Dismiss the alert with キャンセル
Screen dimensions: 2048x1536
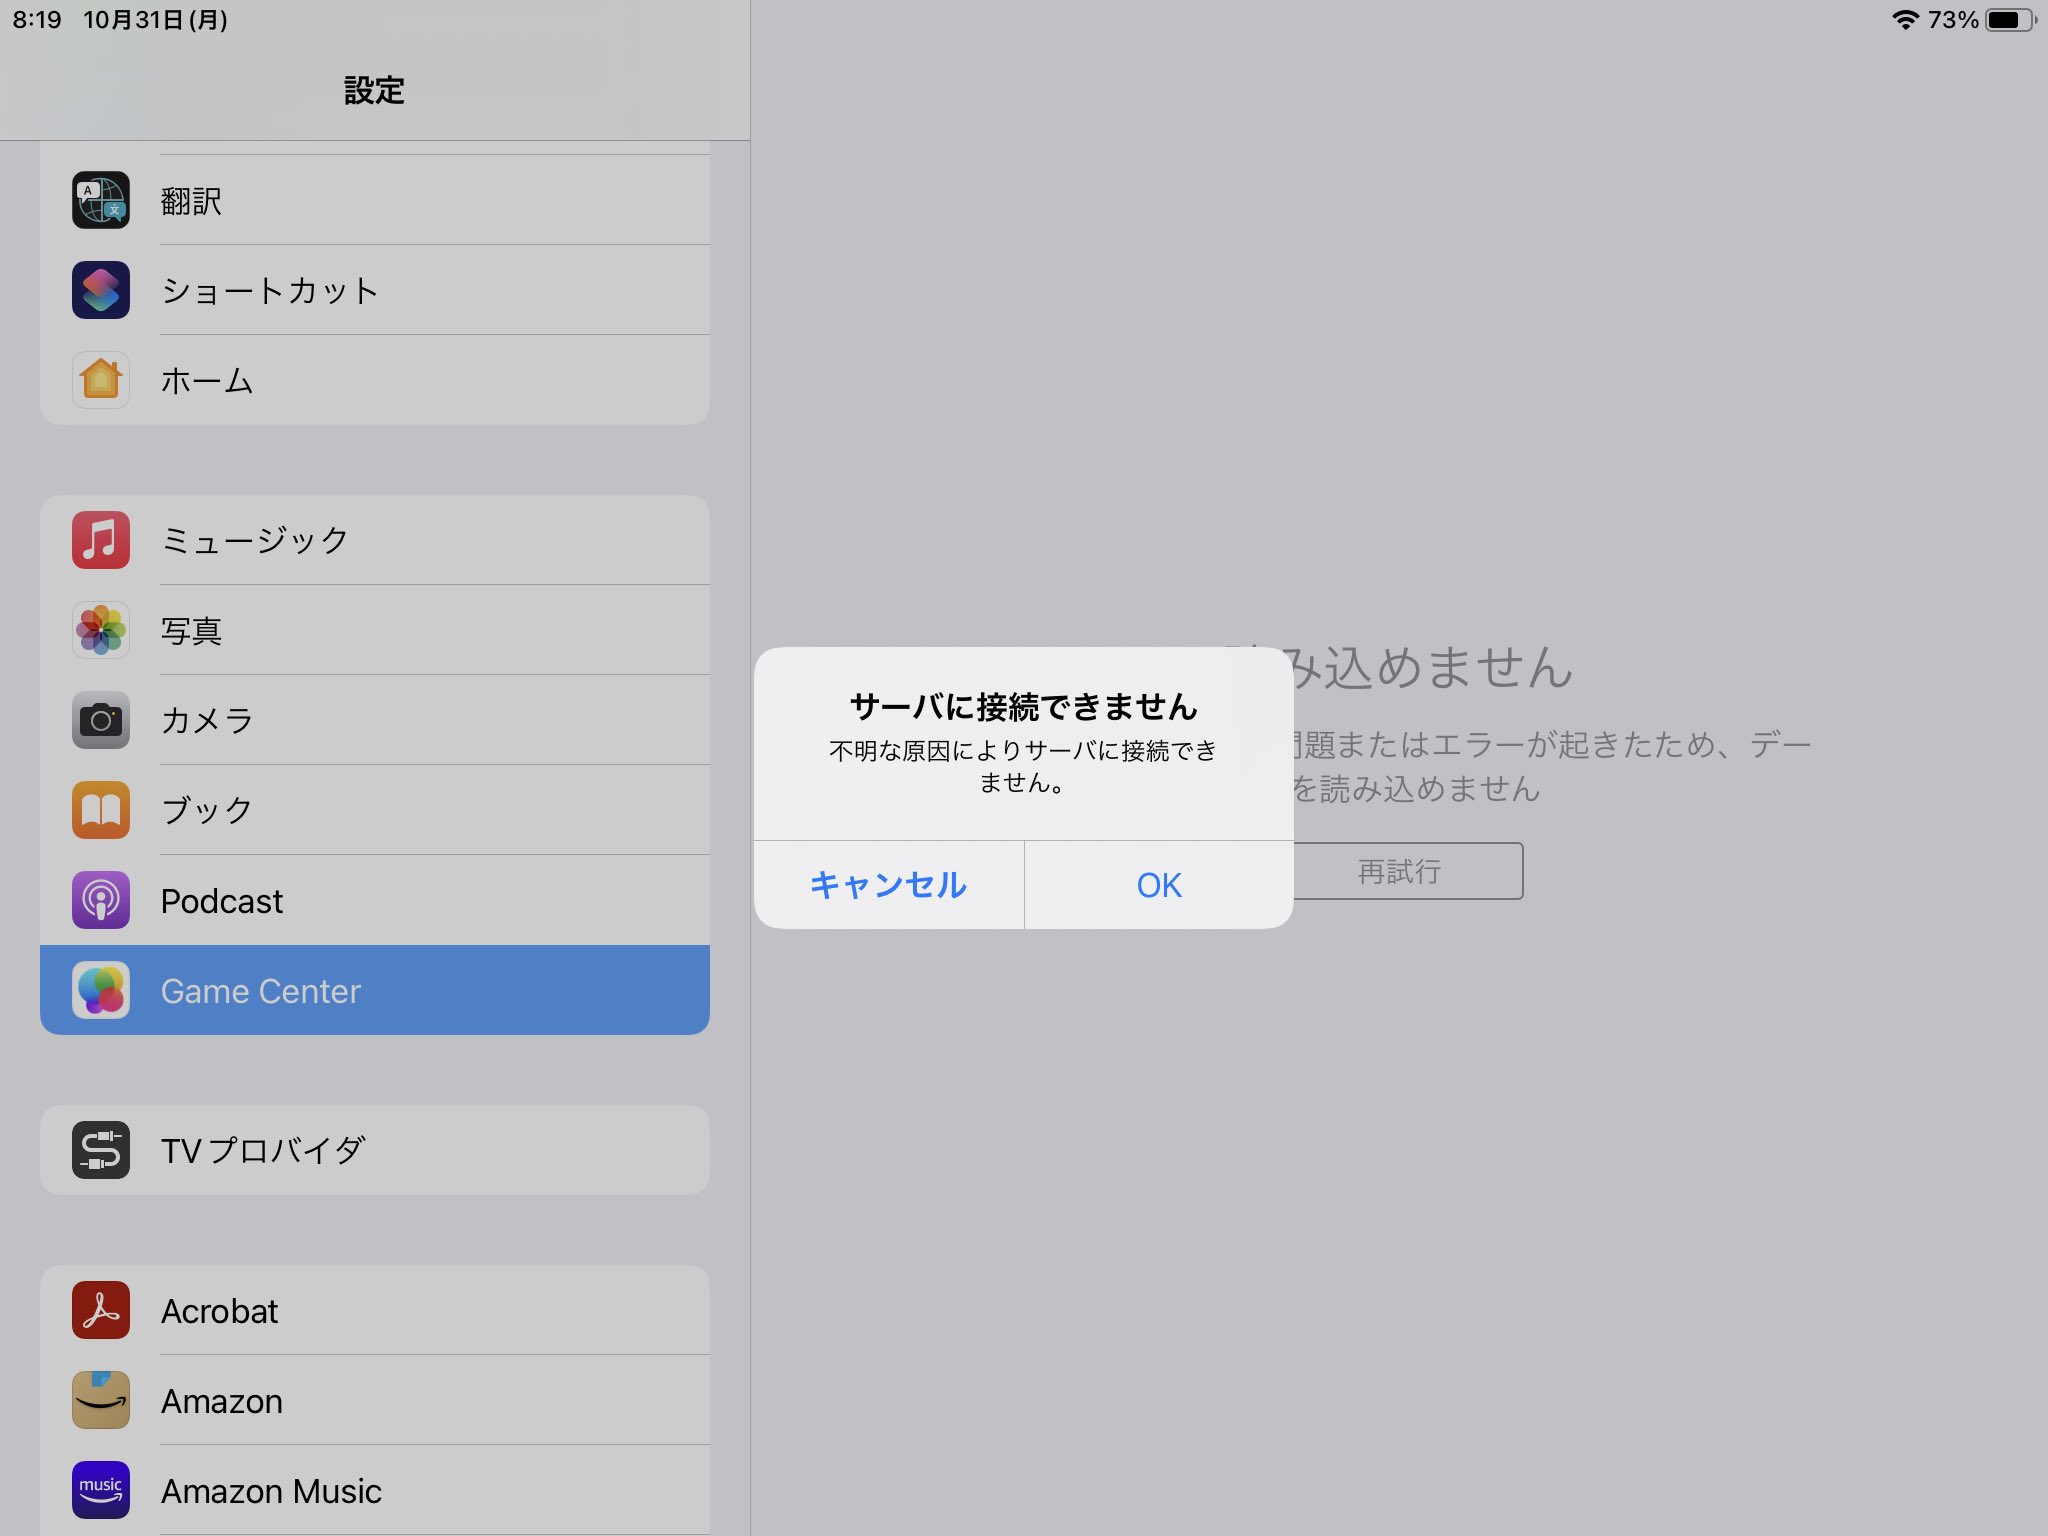889,885
